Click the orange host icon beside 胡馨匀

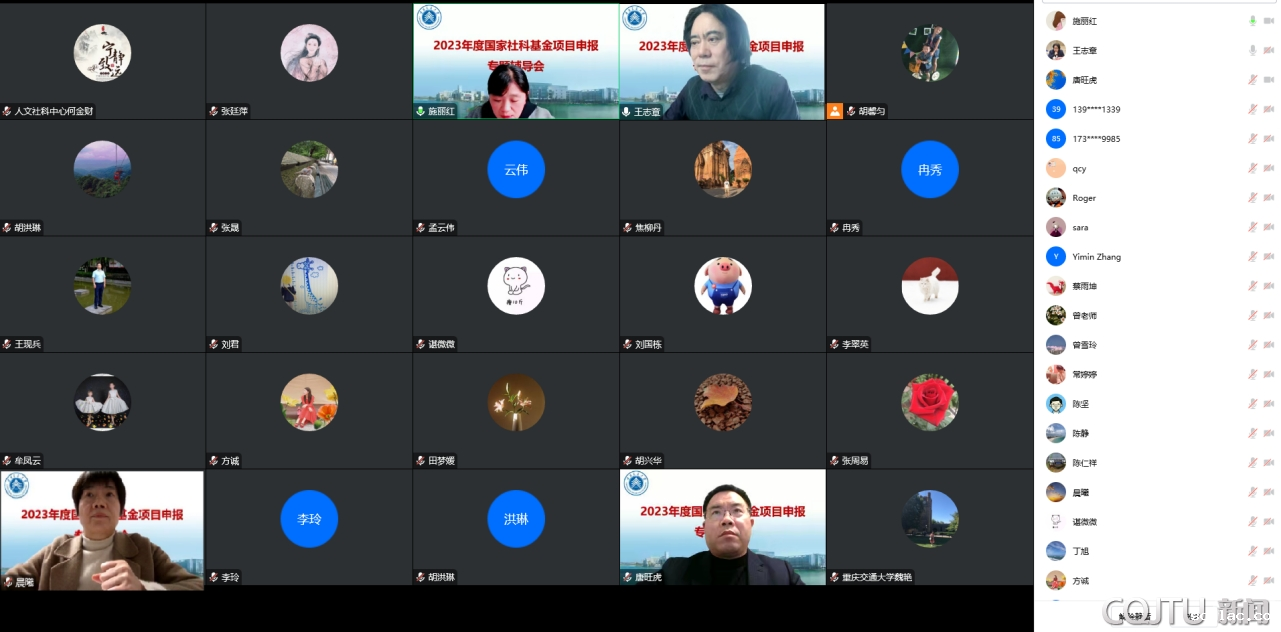(835, 111)
